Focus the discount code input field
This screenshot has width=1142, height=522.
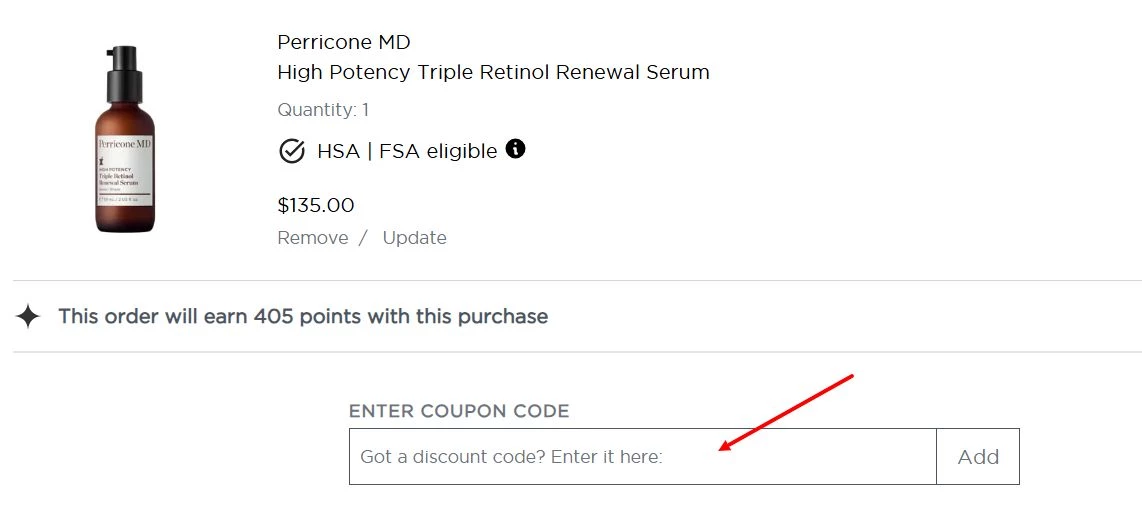tap(642, 457)
